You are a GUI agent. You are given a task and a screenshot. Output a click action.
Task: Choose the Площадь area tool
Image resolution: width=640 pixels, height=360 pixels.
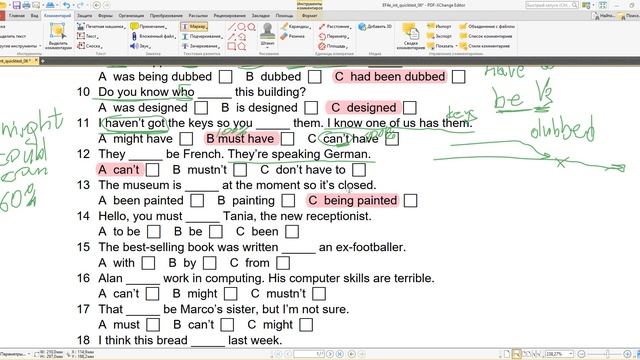332,46
